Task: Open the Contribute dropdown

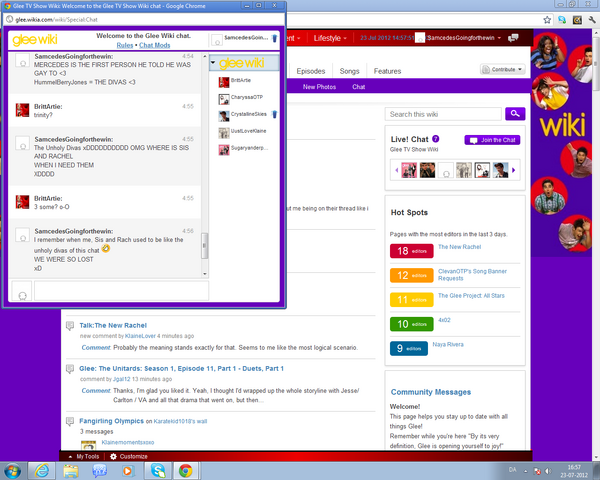Action: (503, 69)
